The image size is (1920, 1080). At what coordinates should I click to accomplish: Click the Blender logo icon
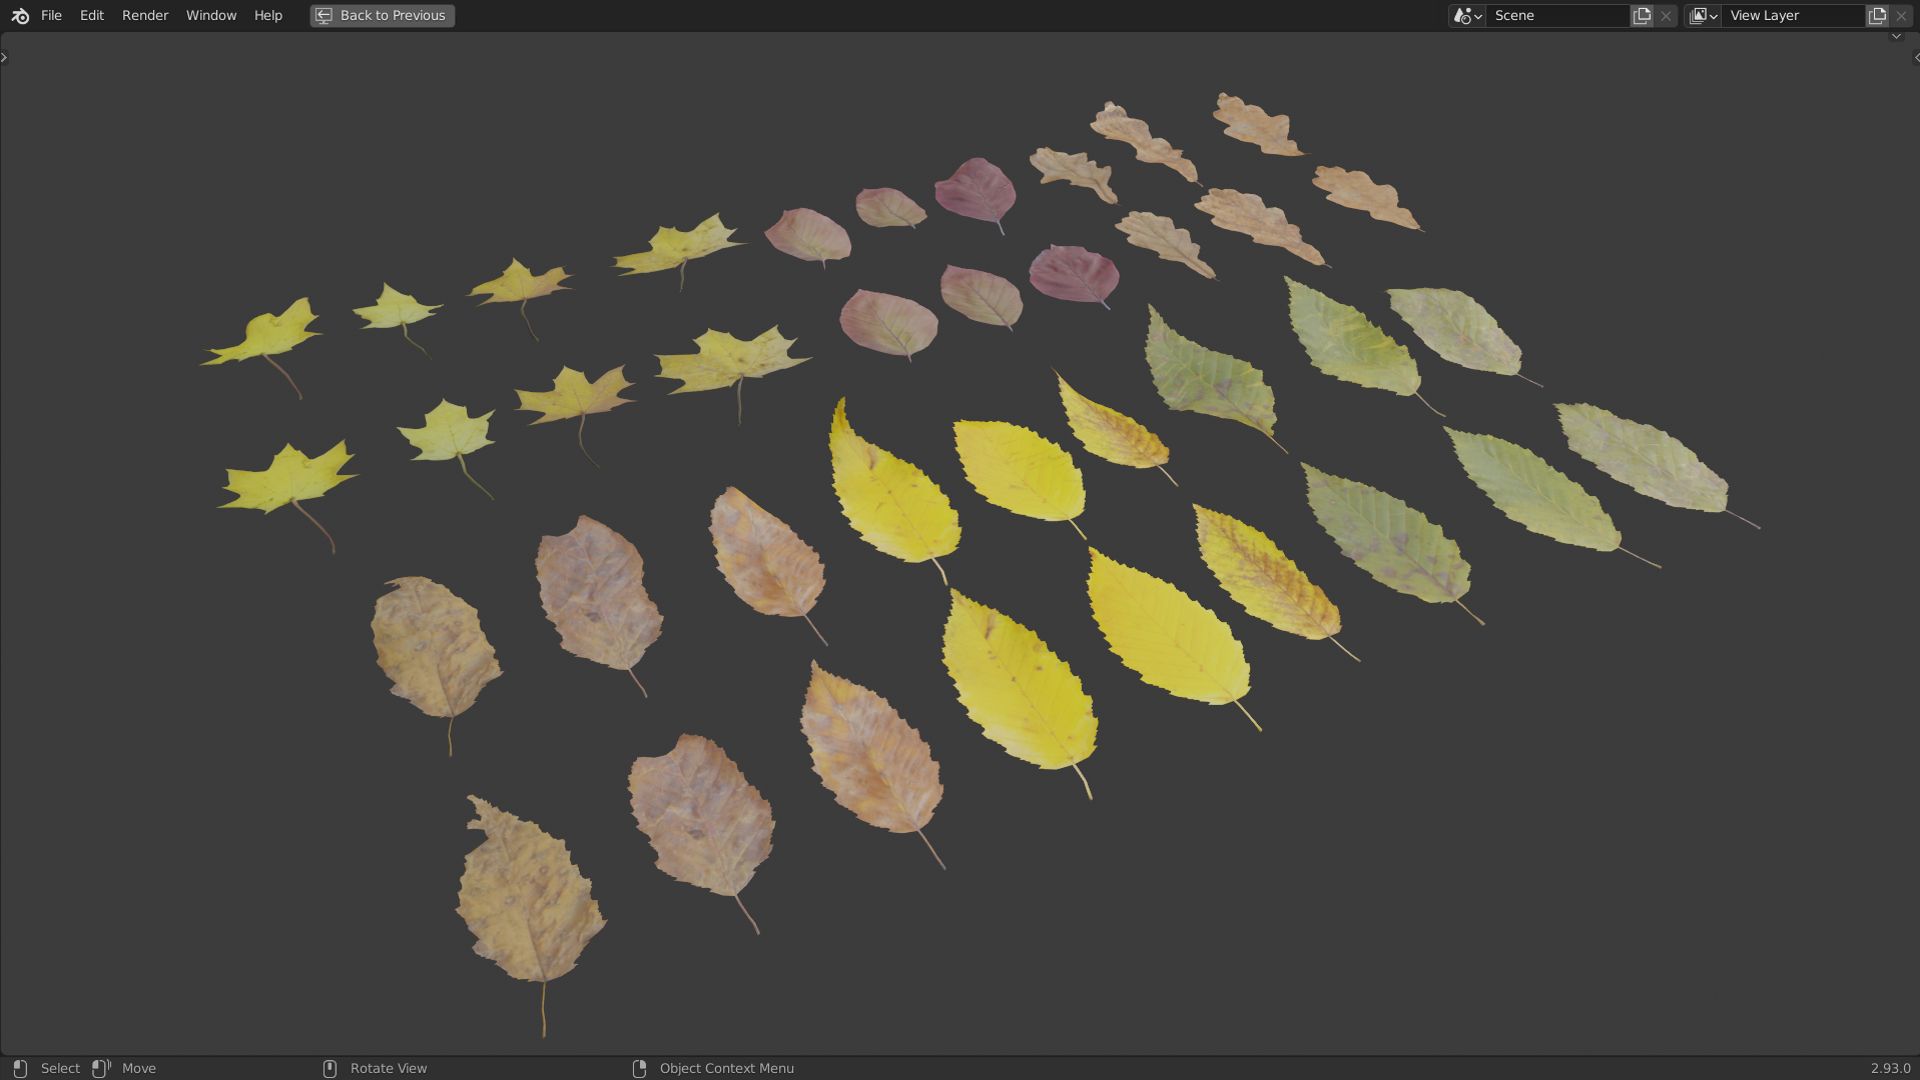(20, 16)
